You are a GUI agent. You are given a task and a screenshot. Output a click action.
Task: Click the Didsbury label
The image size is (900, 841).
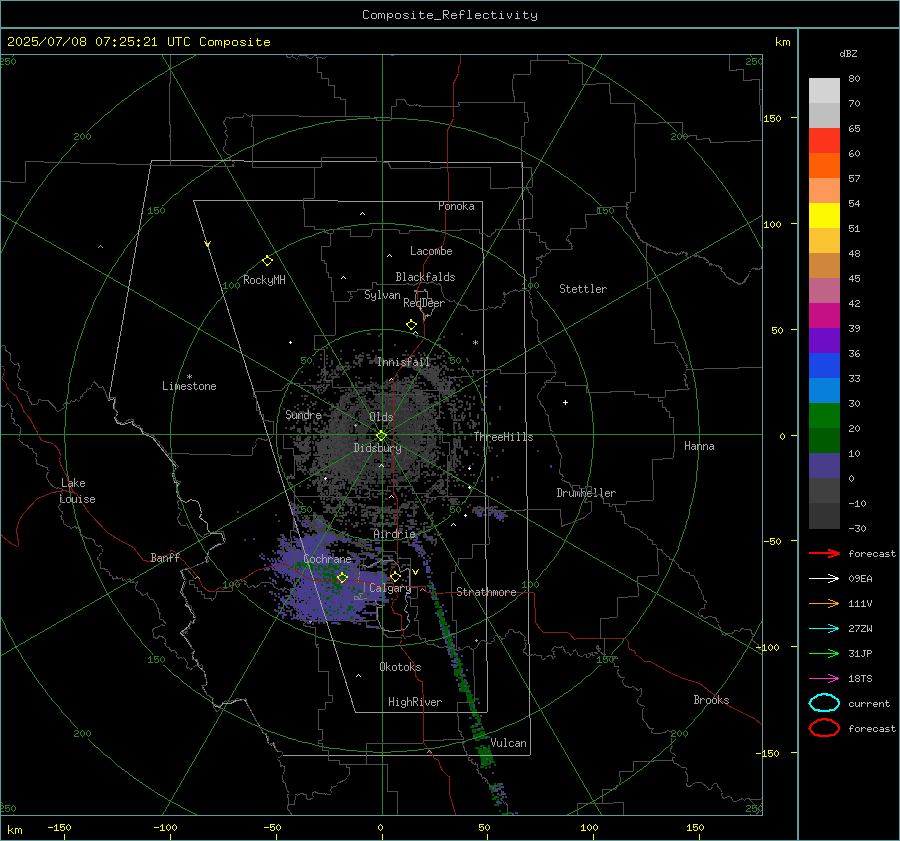[377, 448]
